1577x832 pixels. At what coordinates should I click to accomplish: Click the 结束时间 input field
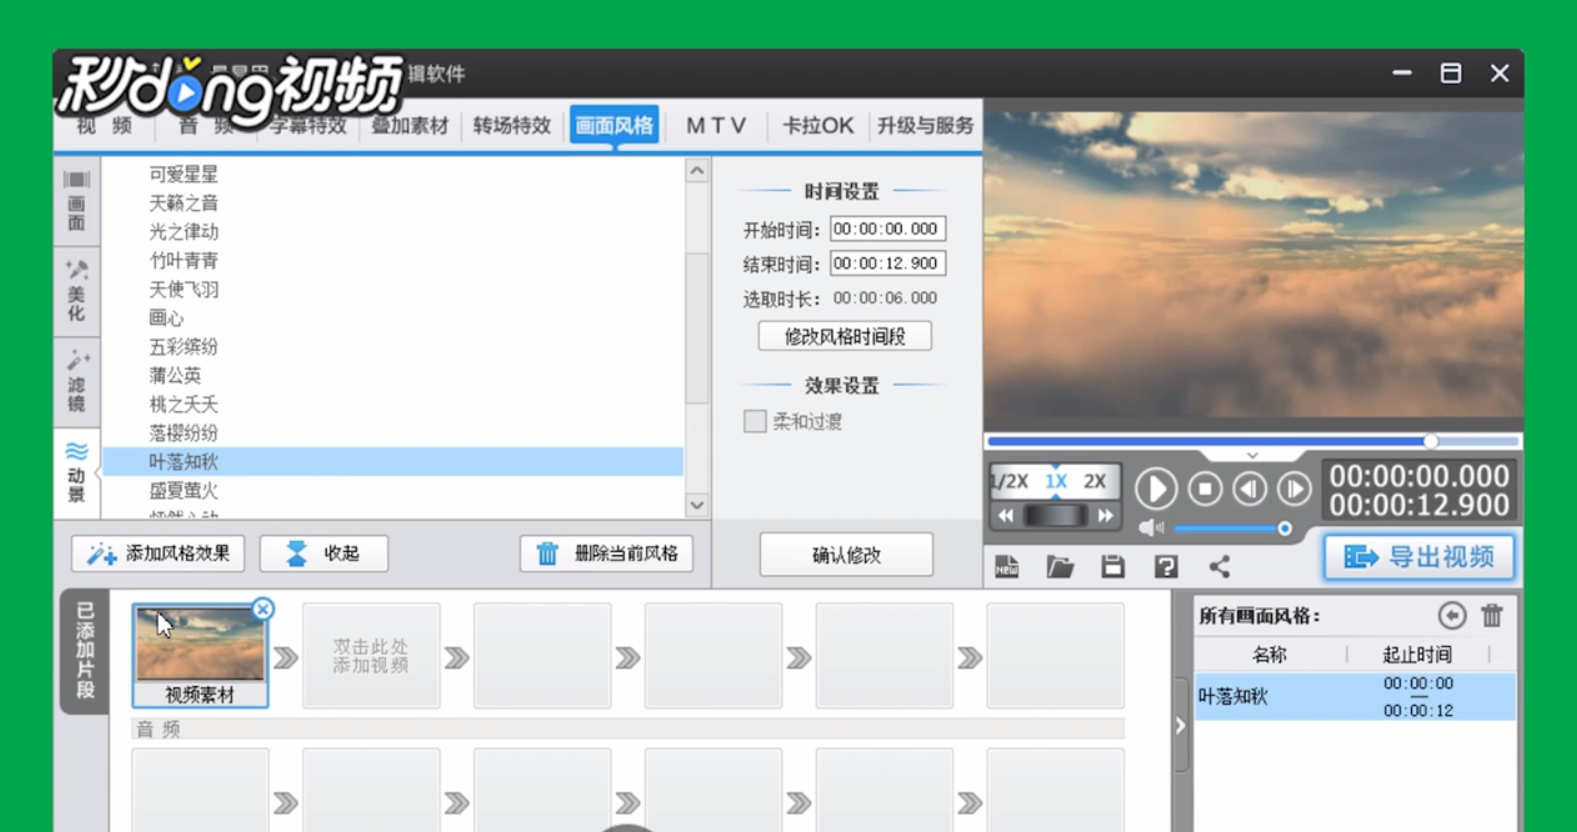point(888,263)
